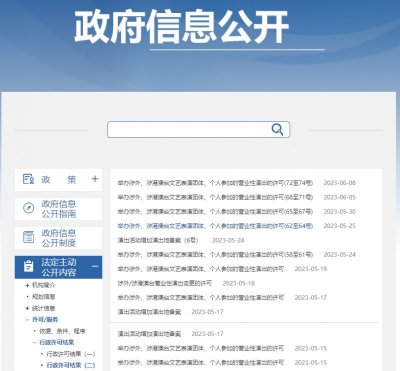Image resolution: width=400 pixels, height=371 pixels.
Task: Open the 涉外/涉港澳台营业性演出变更的许可 link
Action: click(x=165, y=283)
